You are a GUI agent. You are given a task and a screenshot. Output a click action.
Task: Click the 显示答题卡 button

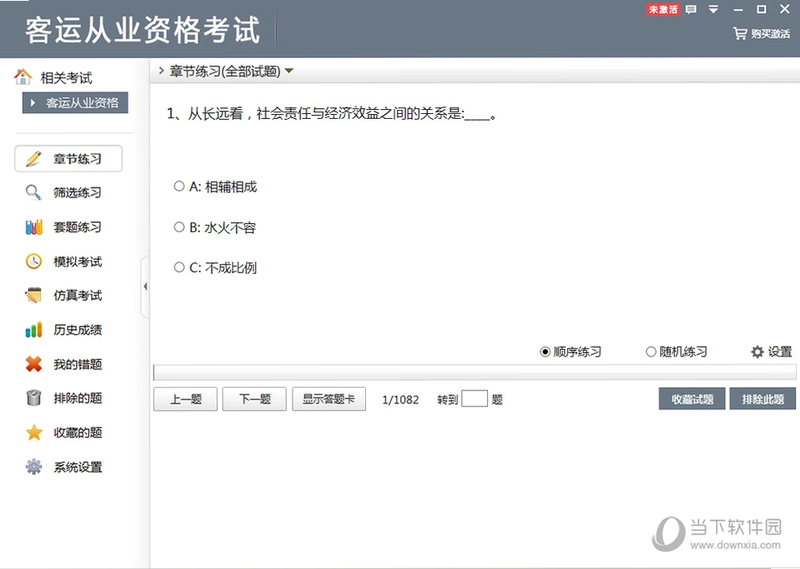coord(329,399)
